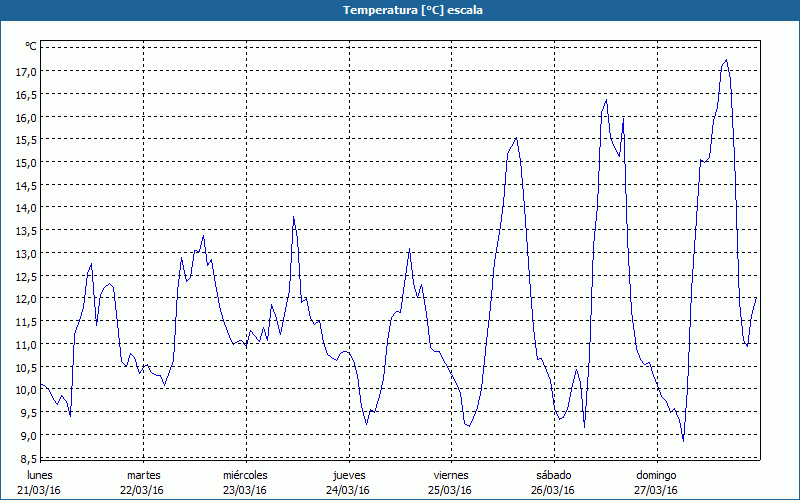
Task: Click the 'jueves' day label
Action: click(x=349, y=476)
